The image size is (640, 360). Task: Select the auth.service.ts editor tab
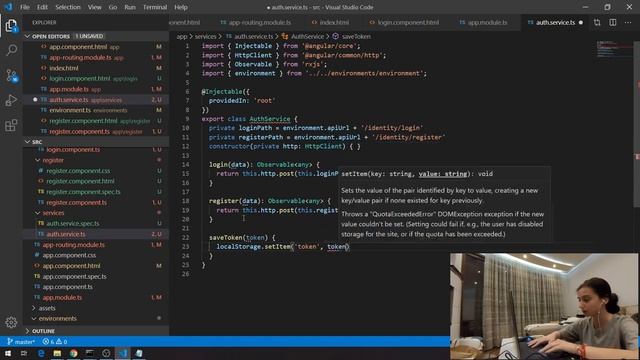(555, 22)
